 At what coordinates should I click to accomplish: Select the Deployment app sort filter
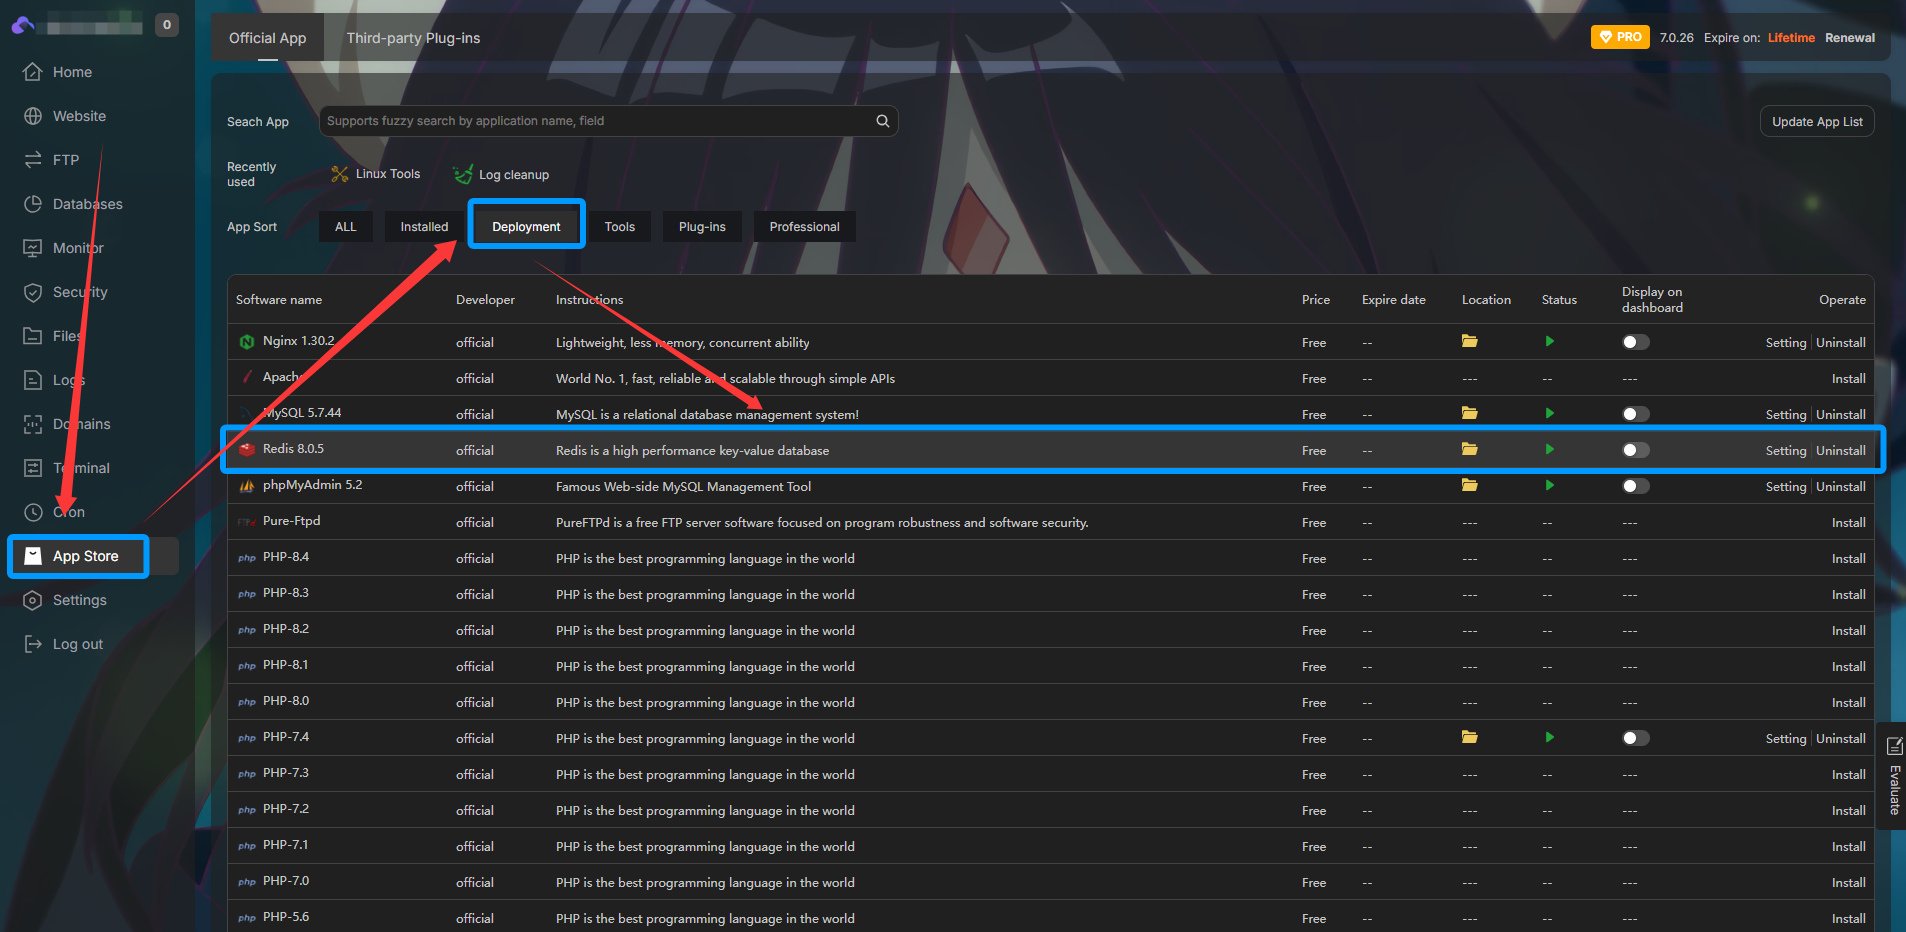click(x=526, y=227)
